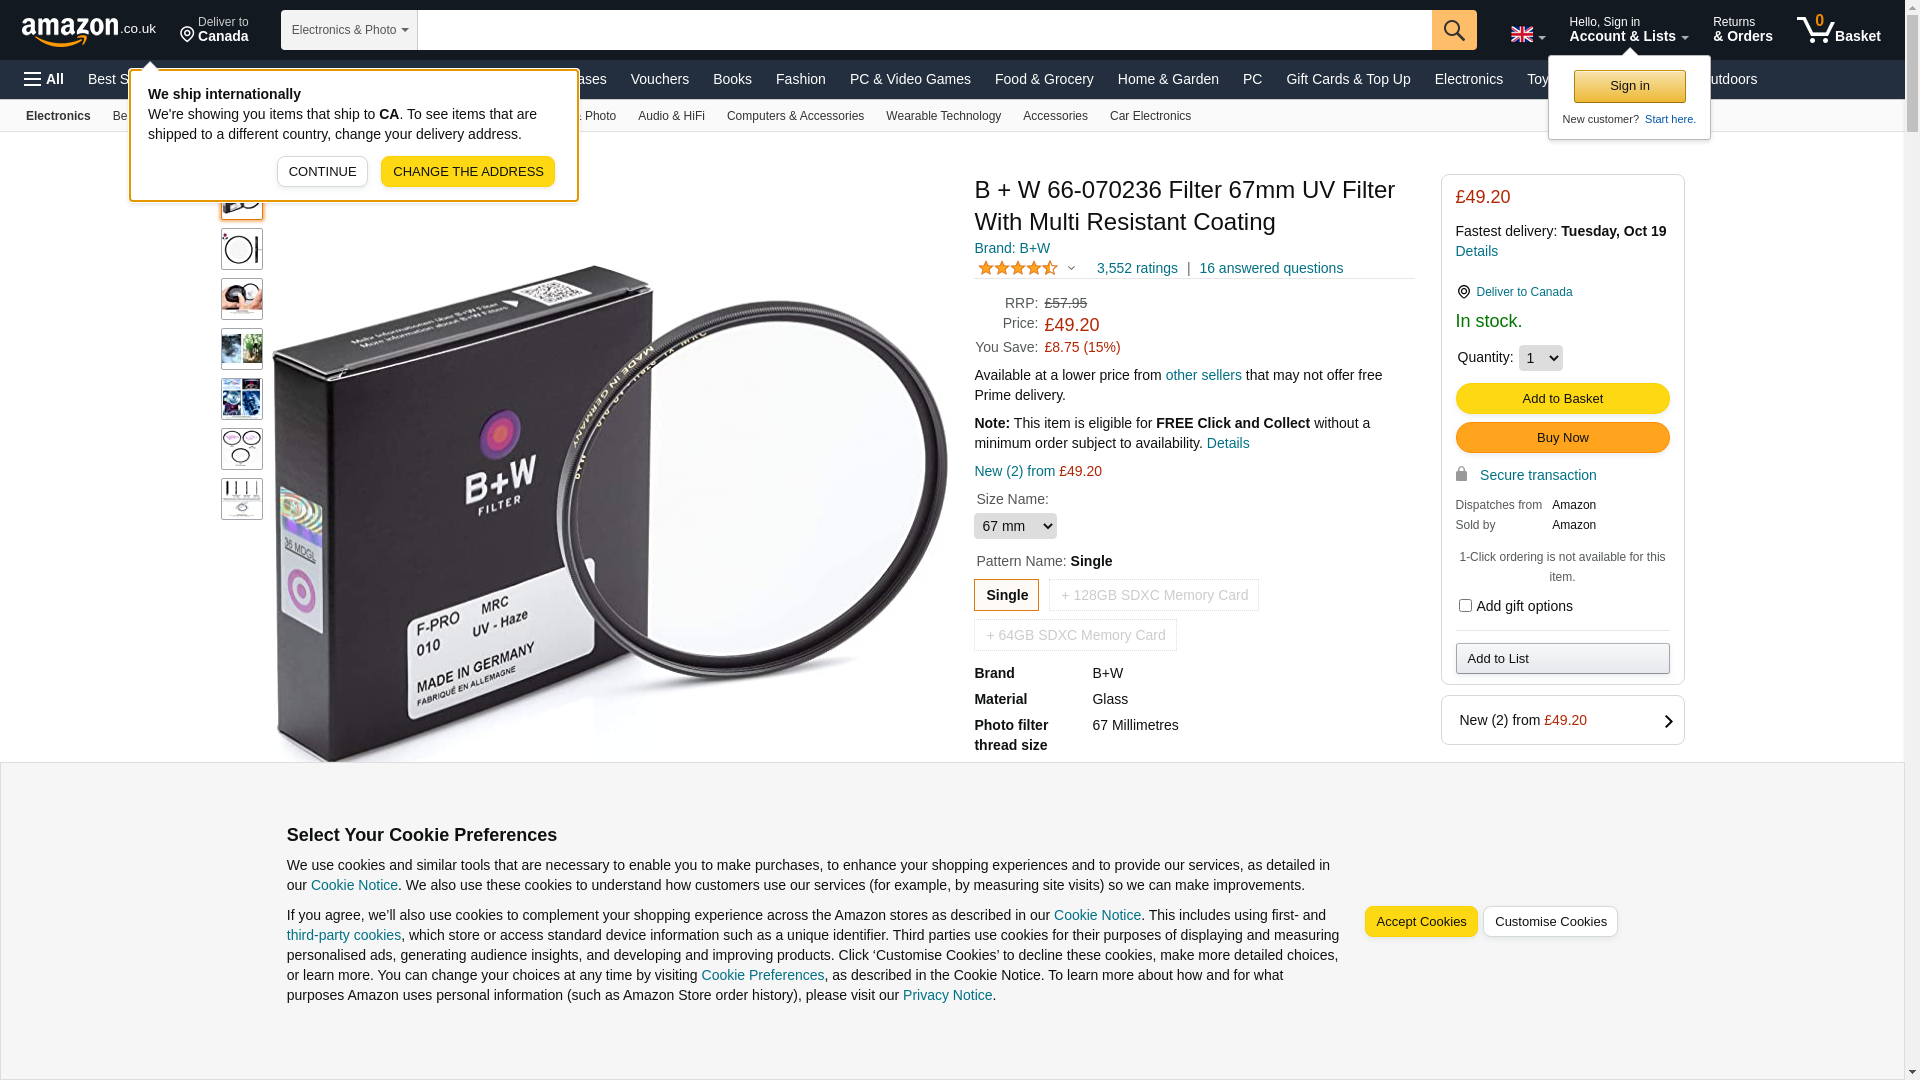This screenshot has height=1080, width=1920.
Task: Click the Amazon.co.uk logo
Action: (88, 31)
